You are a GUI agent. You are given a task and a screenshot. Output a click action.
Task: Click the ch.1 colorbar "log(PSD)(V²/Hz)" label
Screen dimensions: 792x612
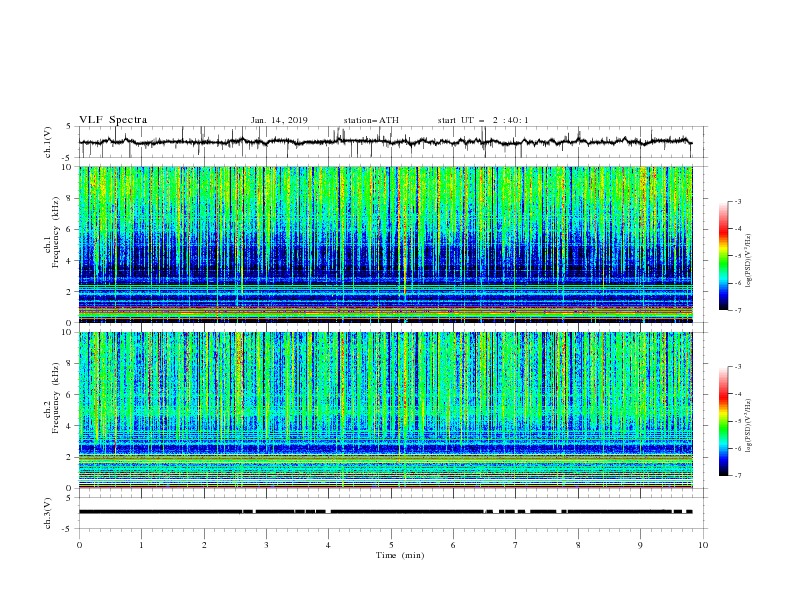[749, 261]
